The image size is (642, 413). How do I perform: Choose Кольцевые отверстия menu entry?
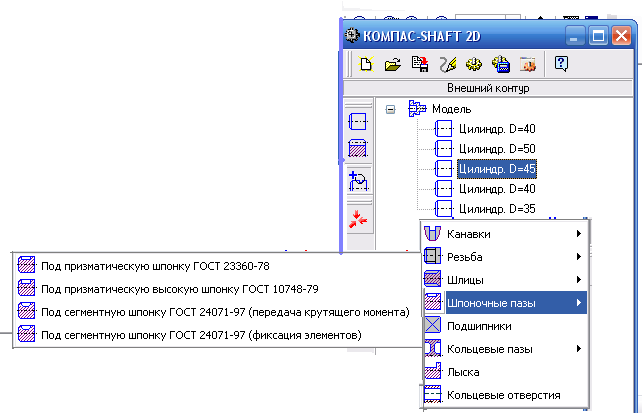505,395
